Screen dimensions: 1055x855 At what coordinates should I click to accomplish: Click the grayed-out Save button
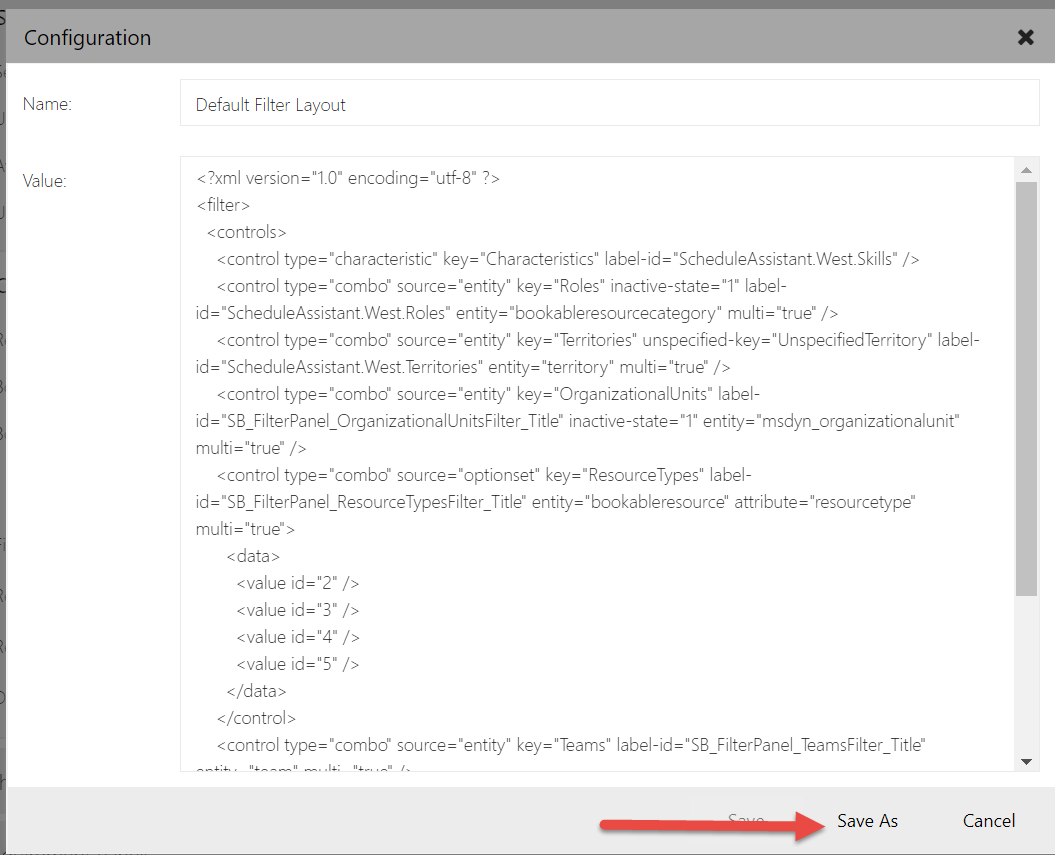point(745,818)
